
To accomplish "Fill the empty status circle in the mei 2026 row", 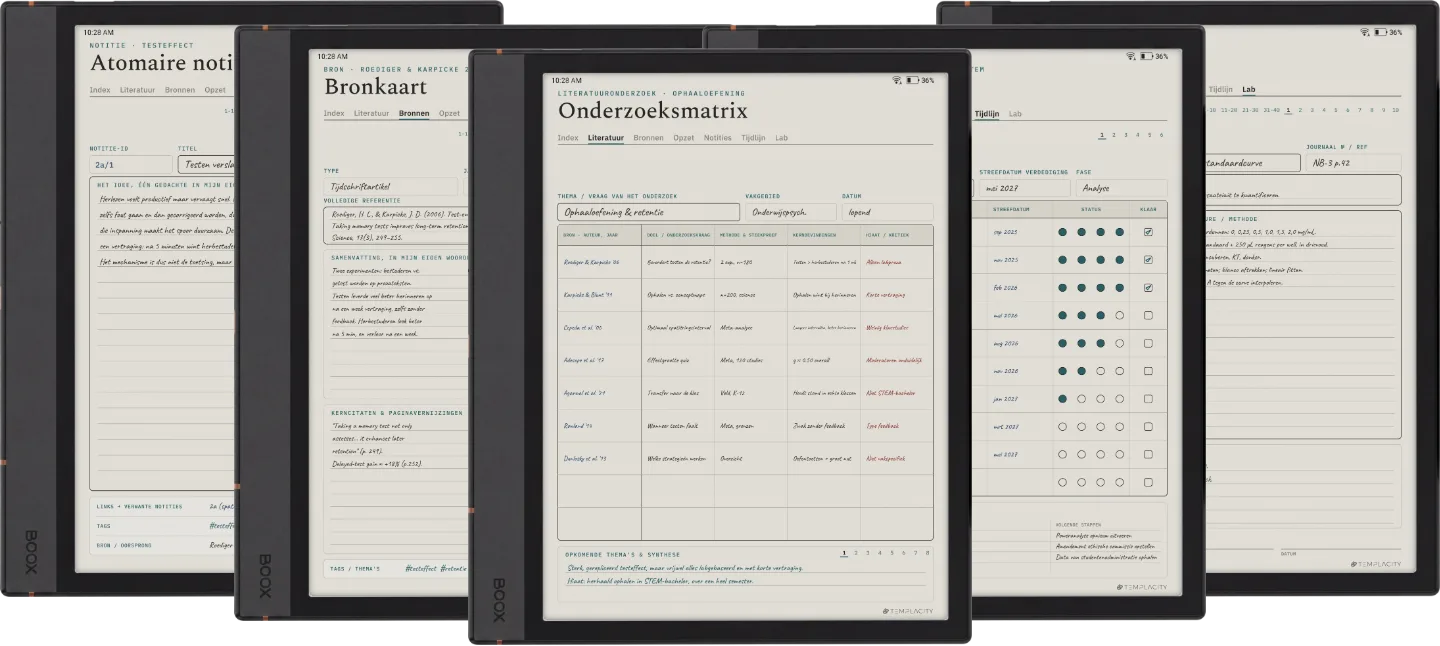I will coord(1119,315).
